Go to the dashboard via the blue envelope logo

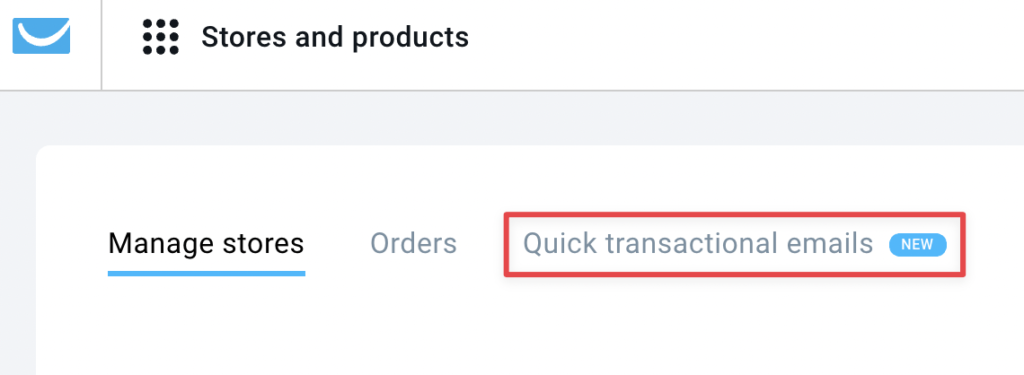tap(41, 36)
